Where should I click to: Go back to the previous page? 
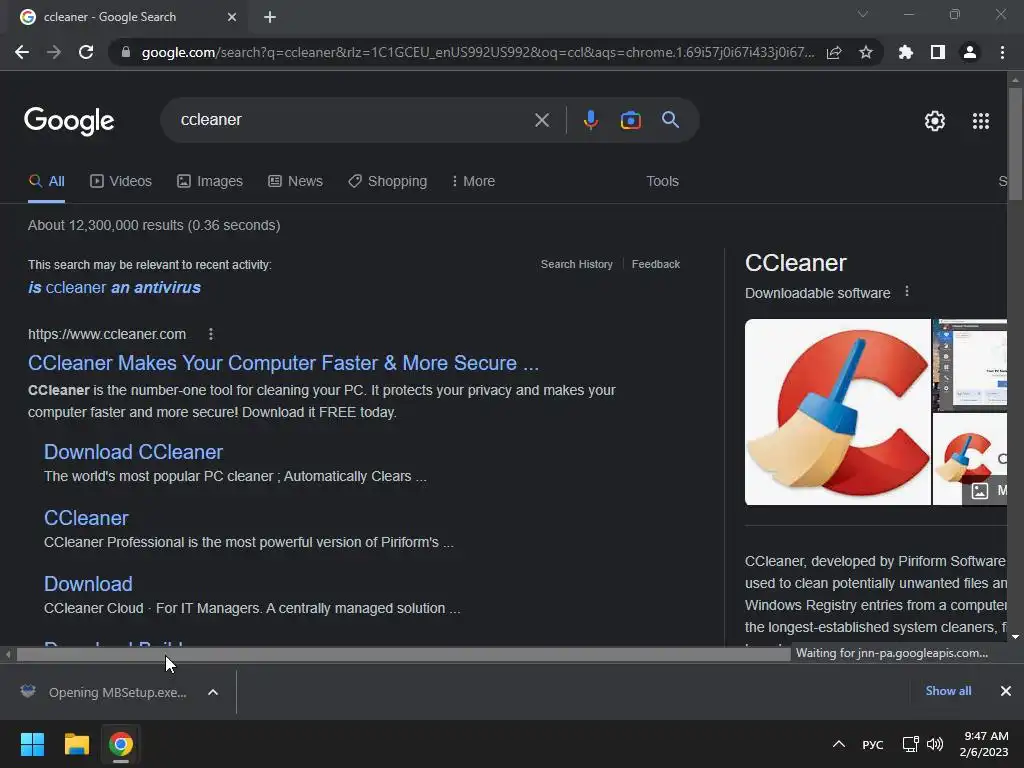point(22,52)
